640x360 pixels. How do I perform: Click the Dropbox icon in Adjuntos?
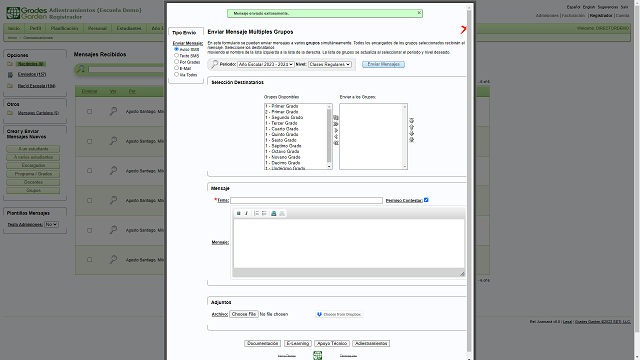click(x=319, y=314)
